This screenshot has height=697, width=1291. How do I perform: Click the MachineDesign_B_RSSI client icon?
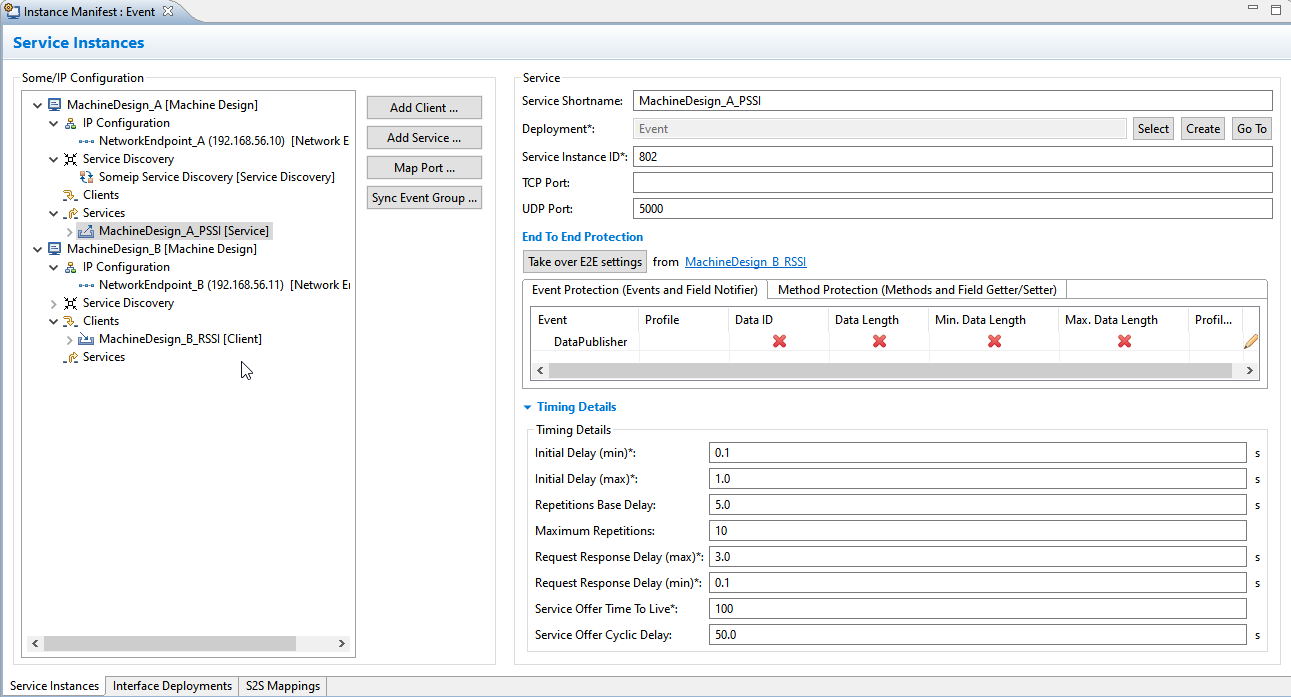click(87, 339)
